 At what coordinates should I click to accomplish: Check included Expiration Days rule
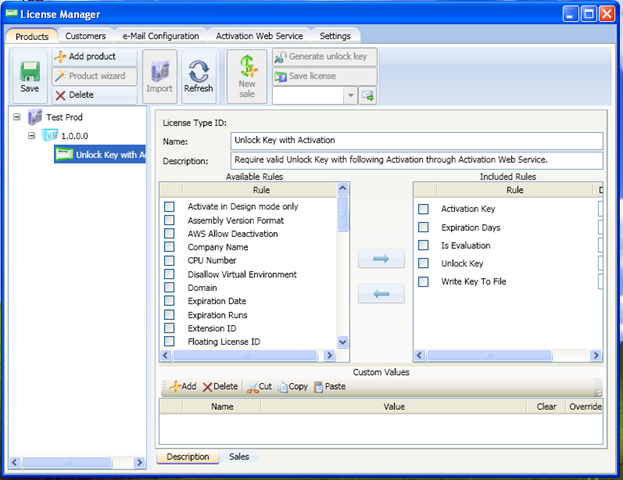click(424, 227)
